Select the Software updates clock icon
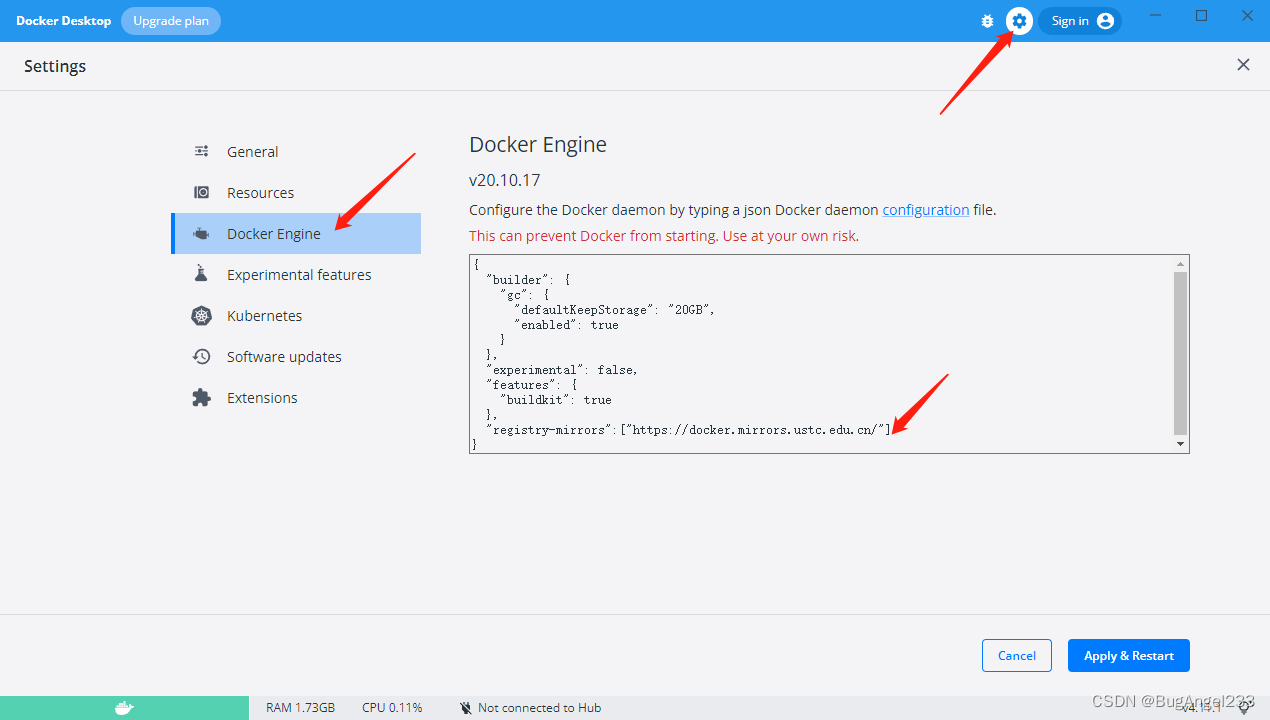Screen dimensions: 1270x720 201,357
